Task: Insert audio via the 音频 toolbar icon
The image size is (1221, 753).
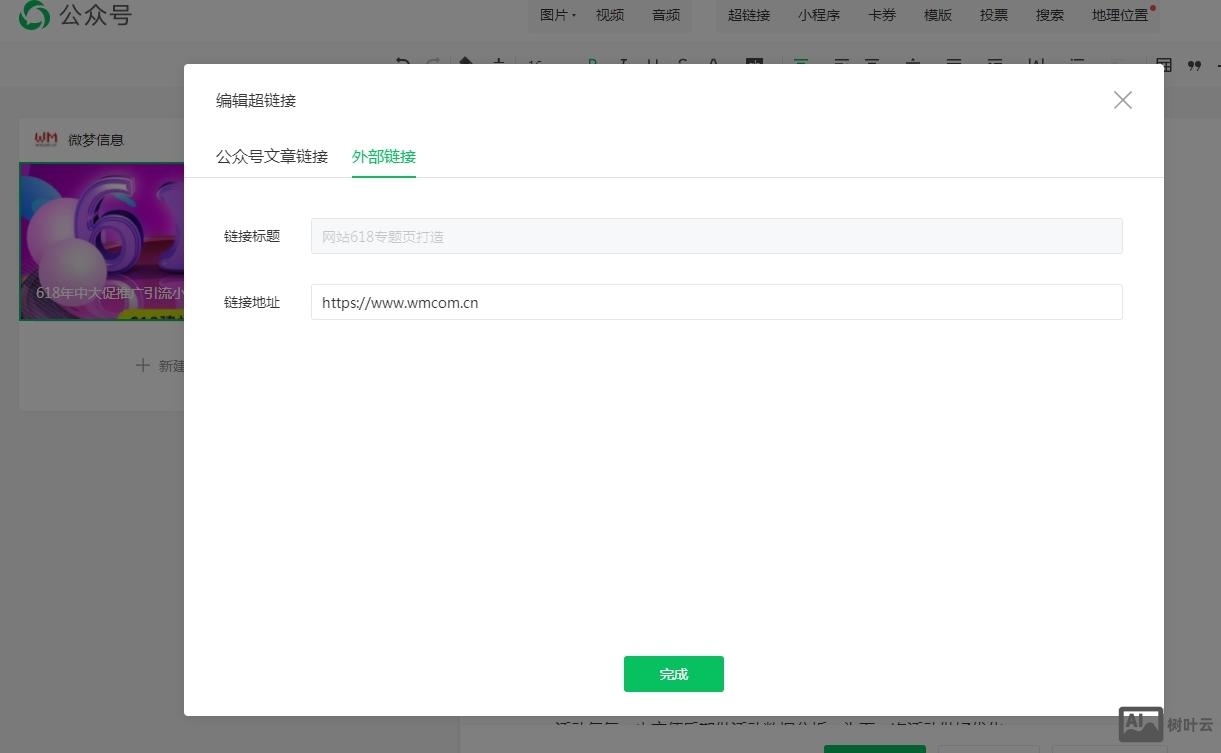Action: 665,14
